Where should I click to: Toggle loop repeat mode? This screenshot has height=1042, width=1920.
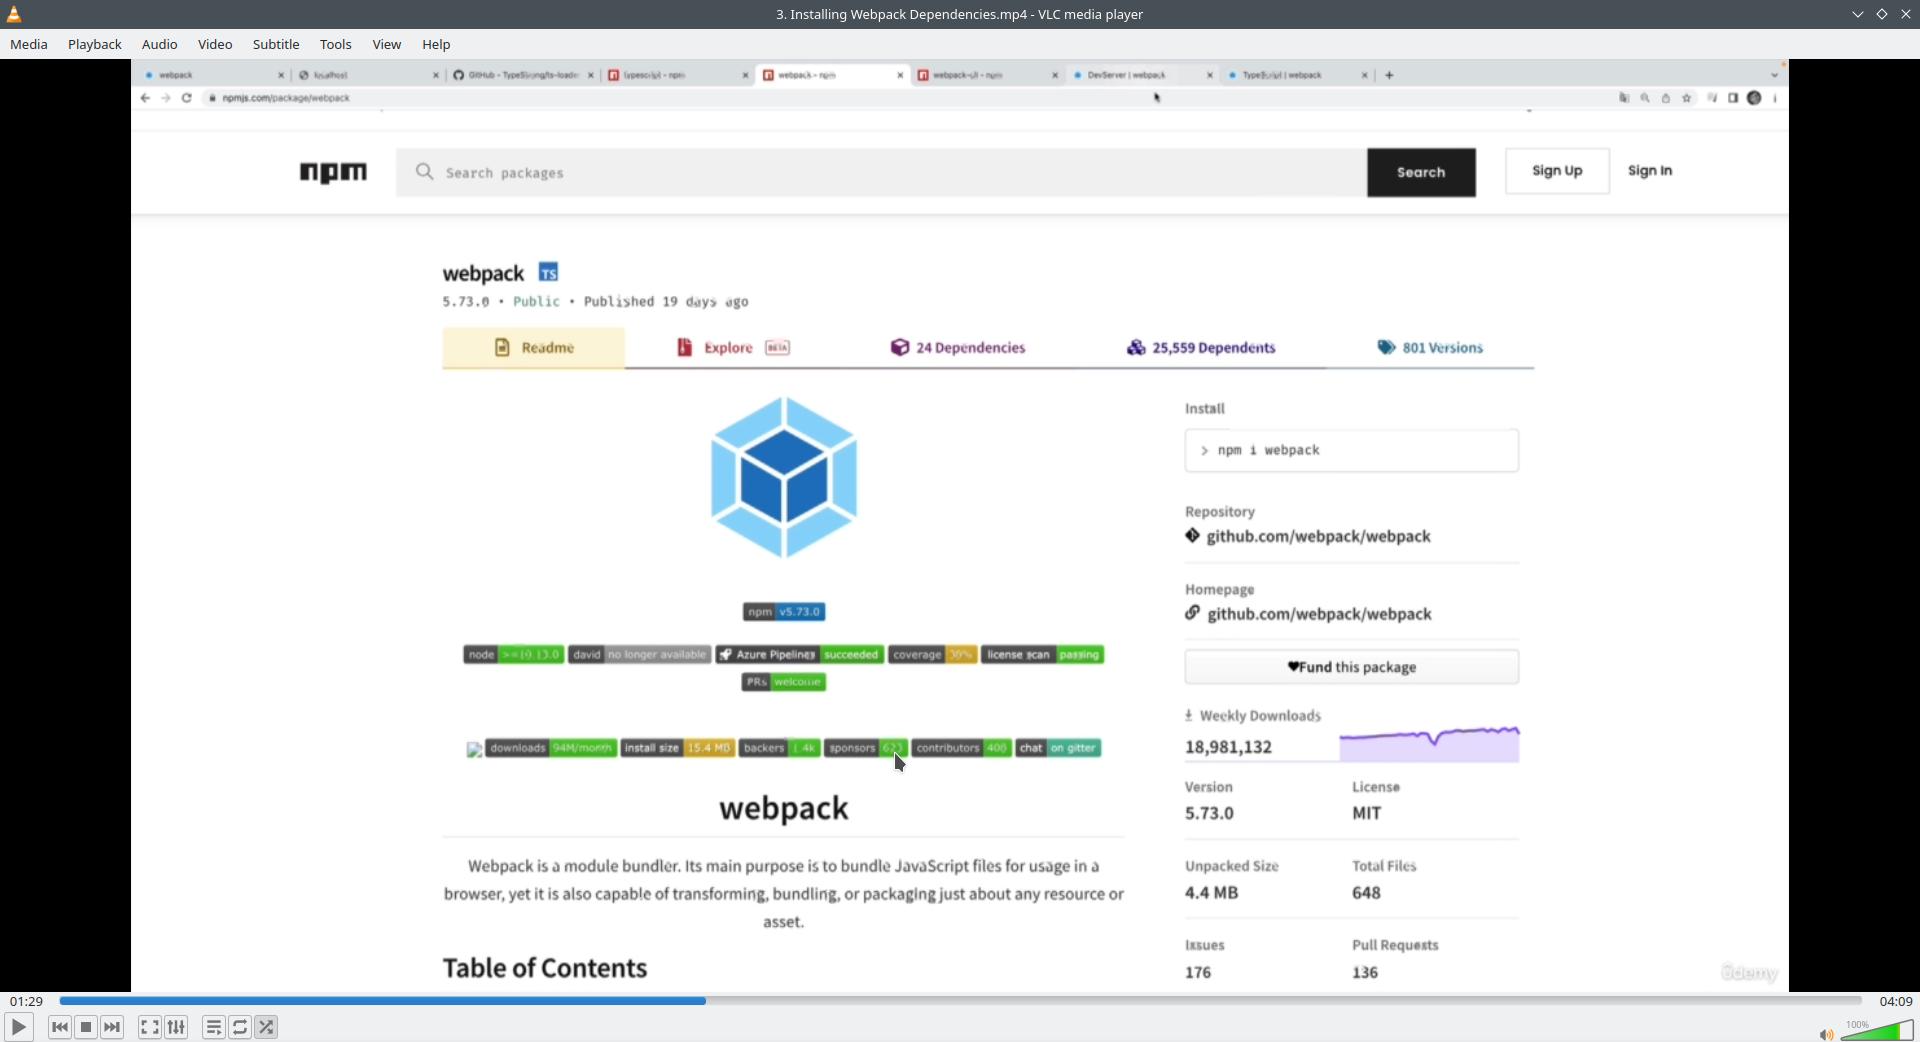[x=240, y=1027]
